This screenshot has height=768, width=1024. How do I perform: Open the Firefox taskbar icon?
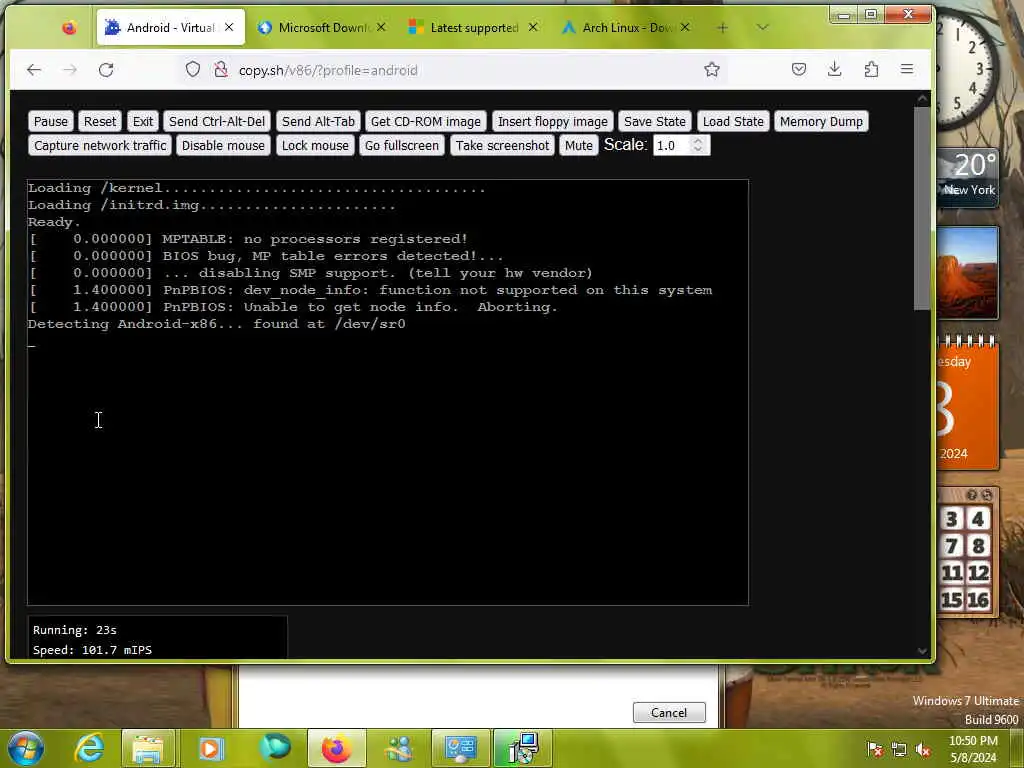336,748
